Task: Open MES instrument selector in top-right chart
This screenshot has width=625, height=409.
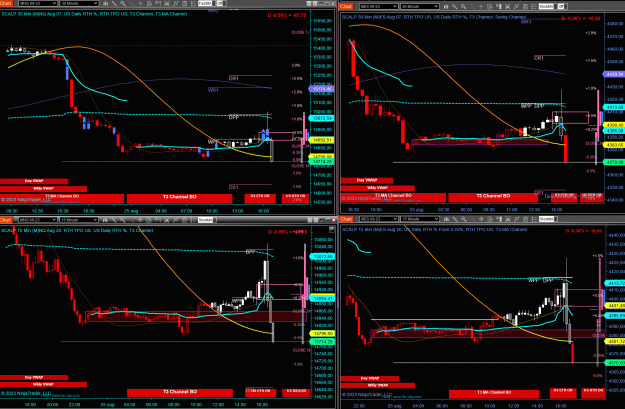Action: pos(378,6)
